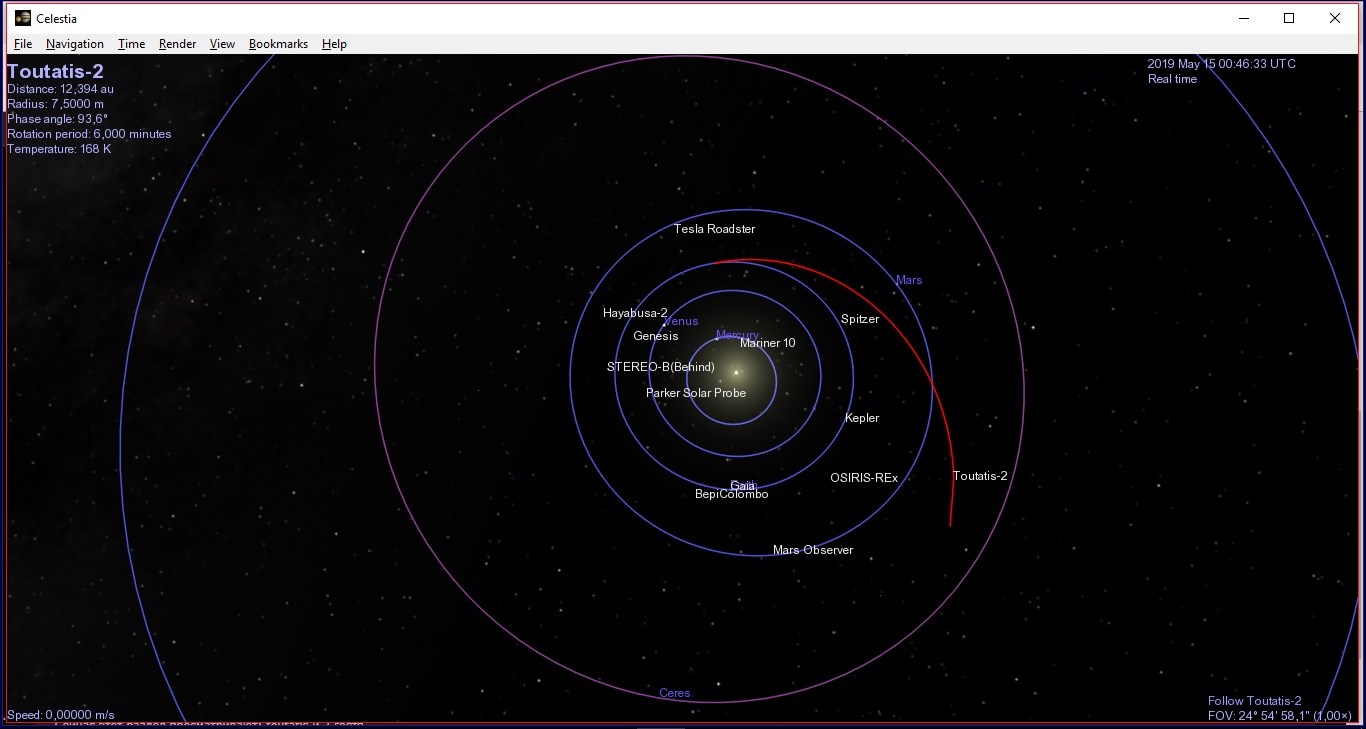Viewport: 1366px width, 729px height.
Task: Minimize the Celestia window
Action: point(1244,18)
